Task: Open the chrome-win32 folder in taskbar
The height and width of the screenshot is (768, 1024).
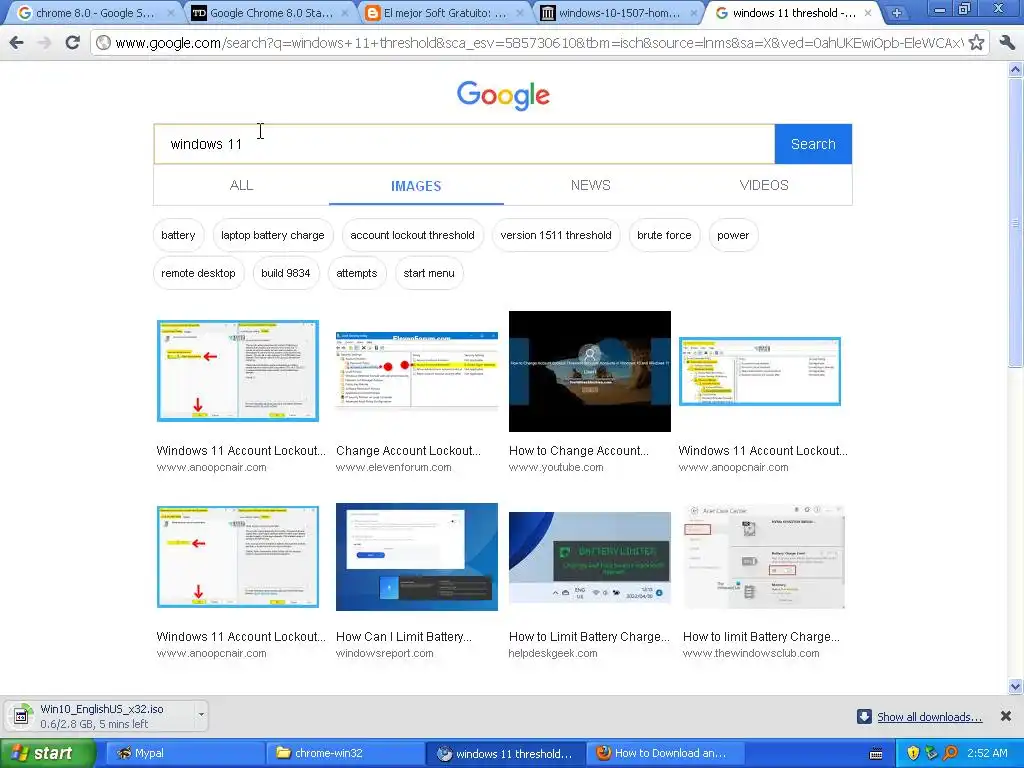Action: (344, 753)
